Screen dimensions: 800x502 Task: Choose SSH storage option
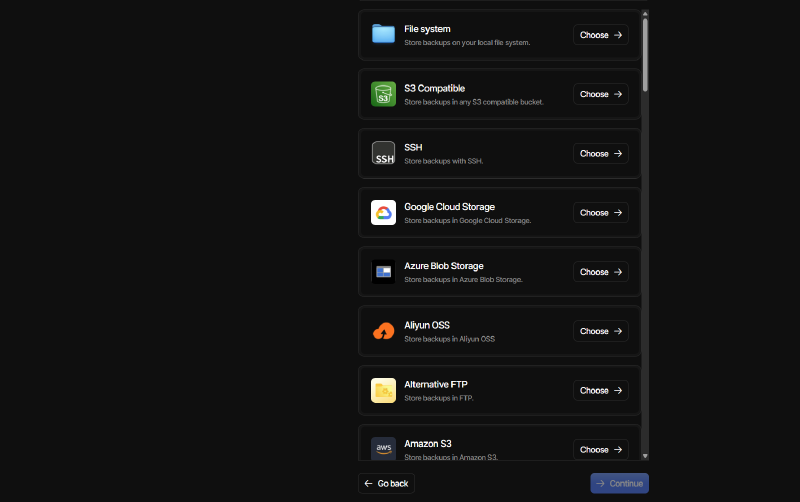click(601, 153)
